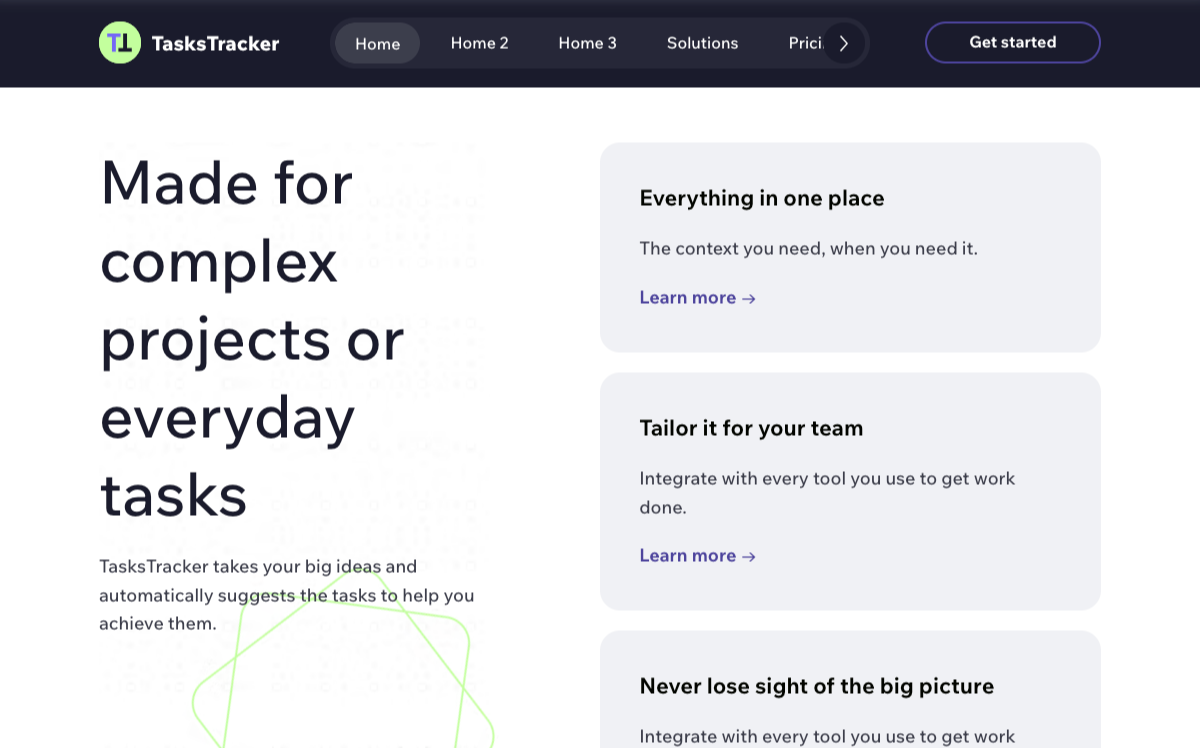Image resolution: width=1200 pixels, height=748 pixels.
Task: Go to the Home 2 page
Action: (480, 43)
